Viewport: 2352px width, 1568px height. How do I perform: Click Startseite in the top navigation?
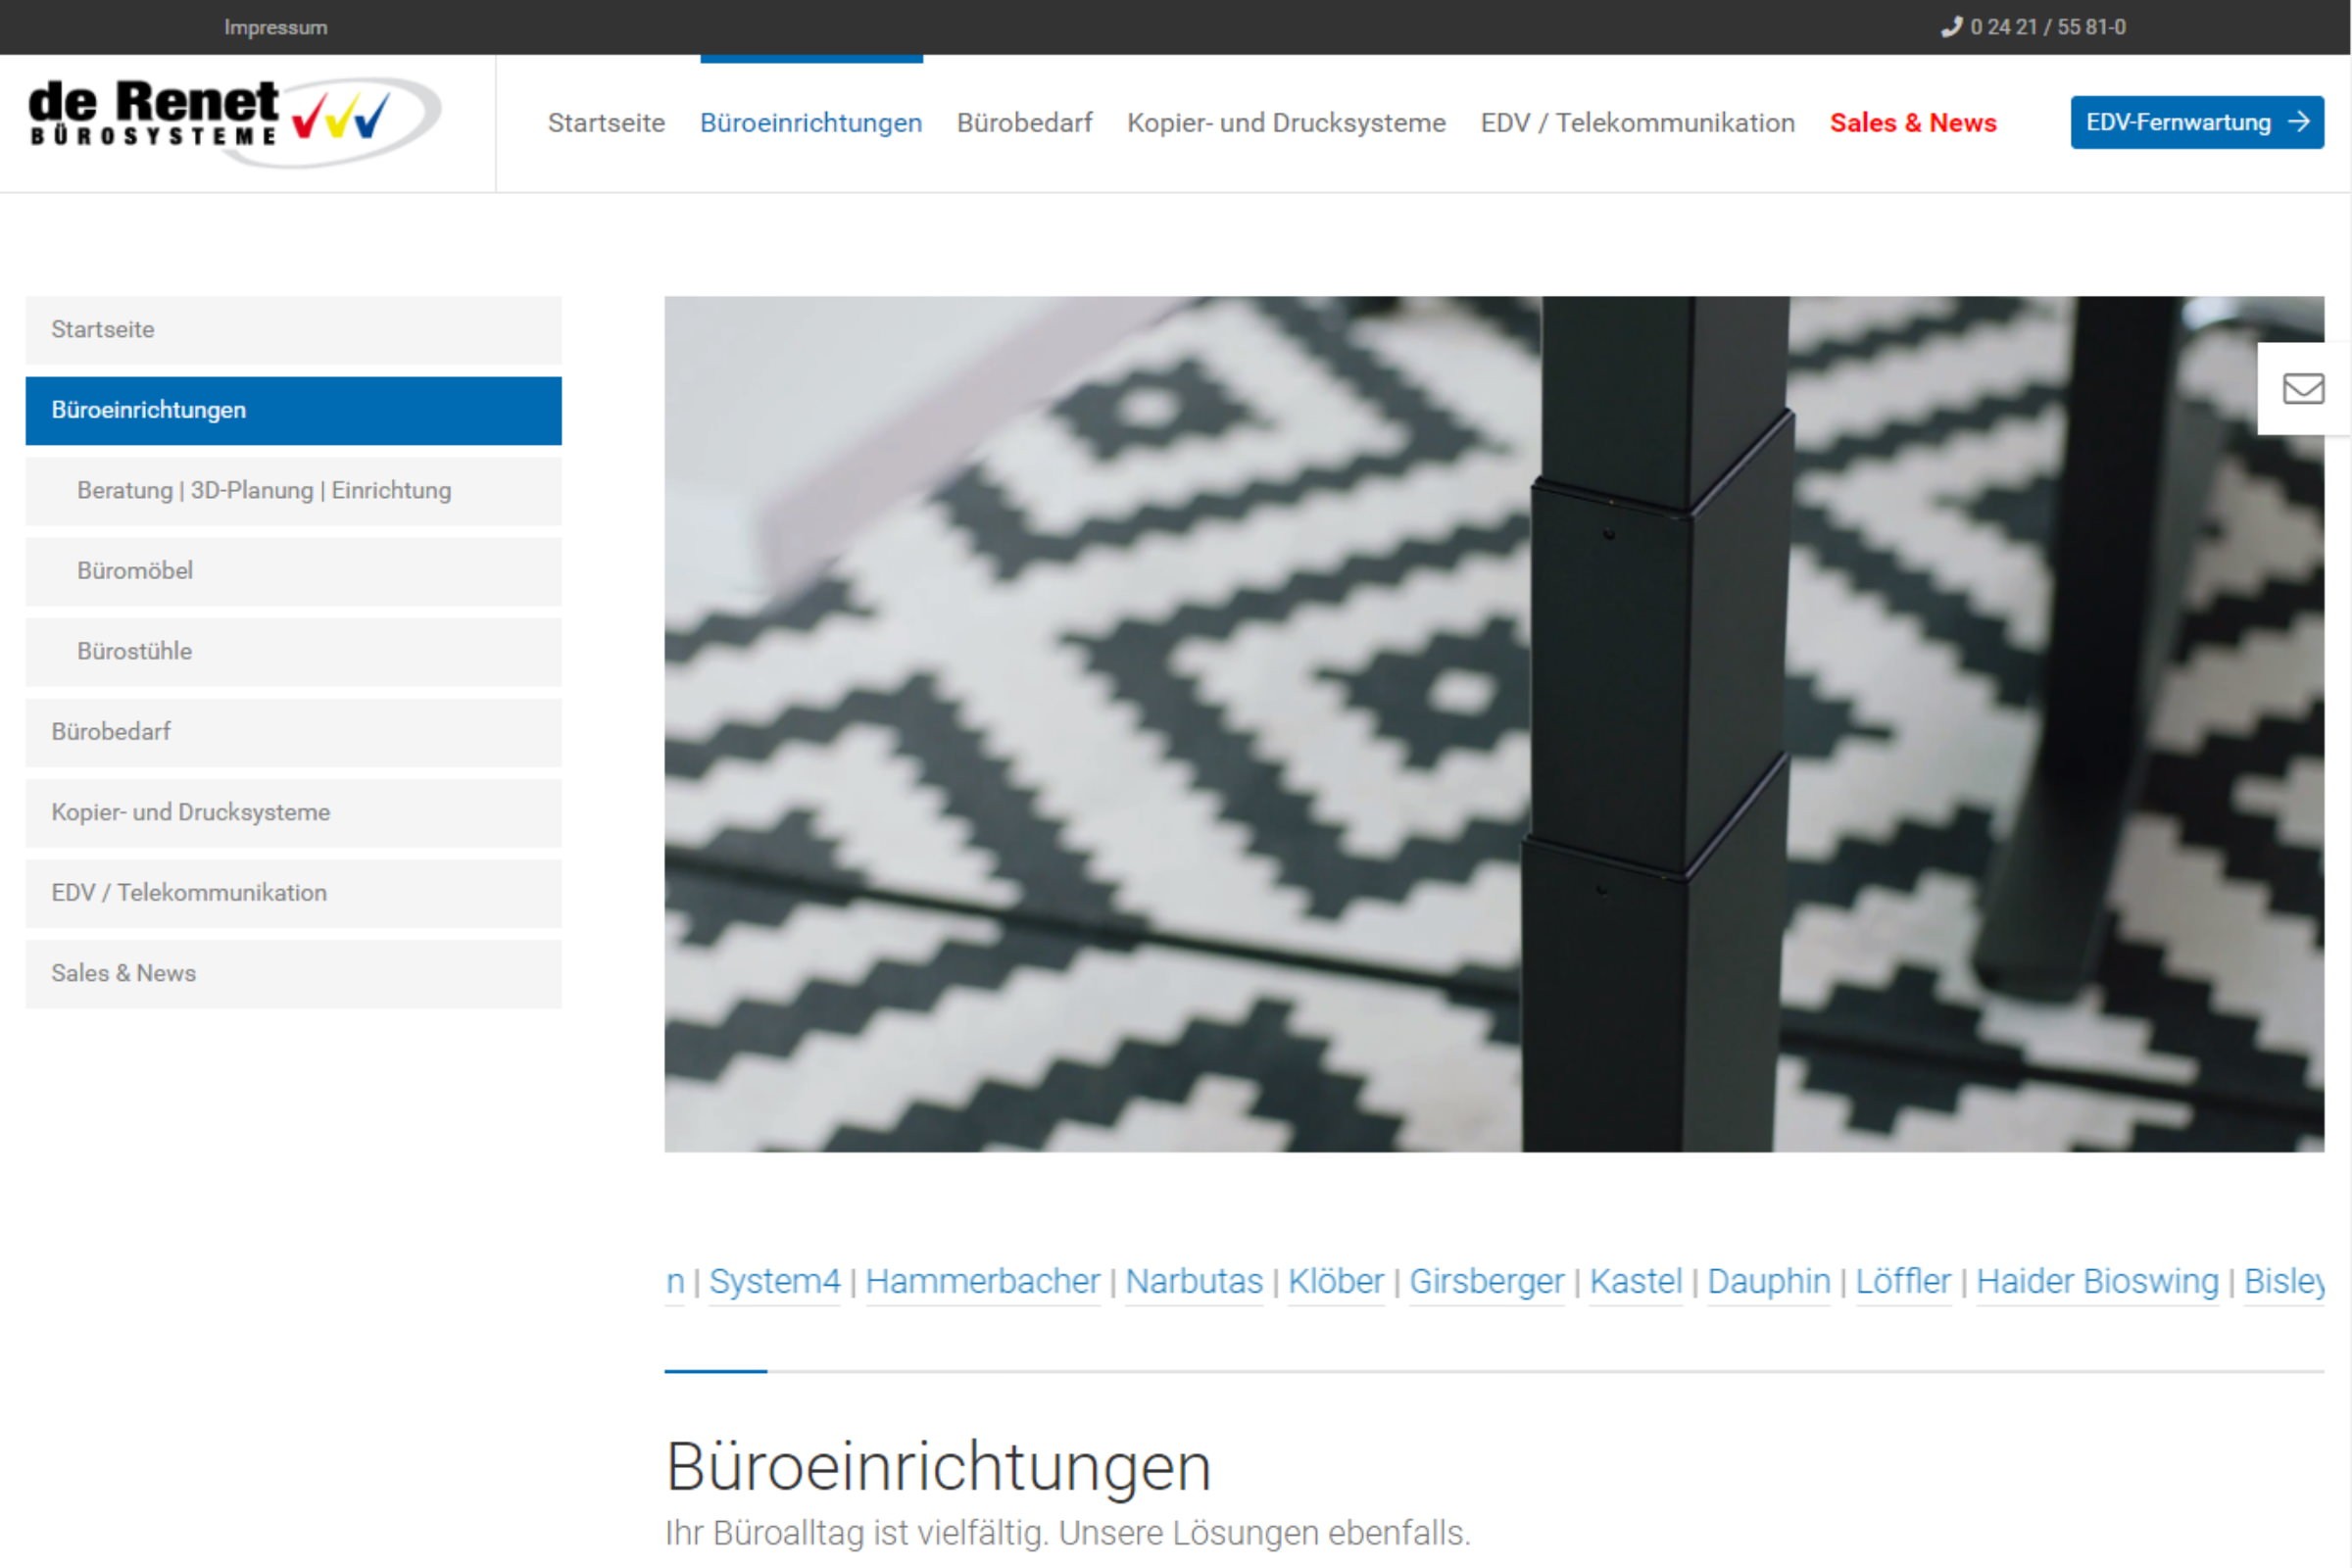(x=606, y=123)
